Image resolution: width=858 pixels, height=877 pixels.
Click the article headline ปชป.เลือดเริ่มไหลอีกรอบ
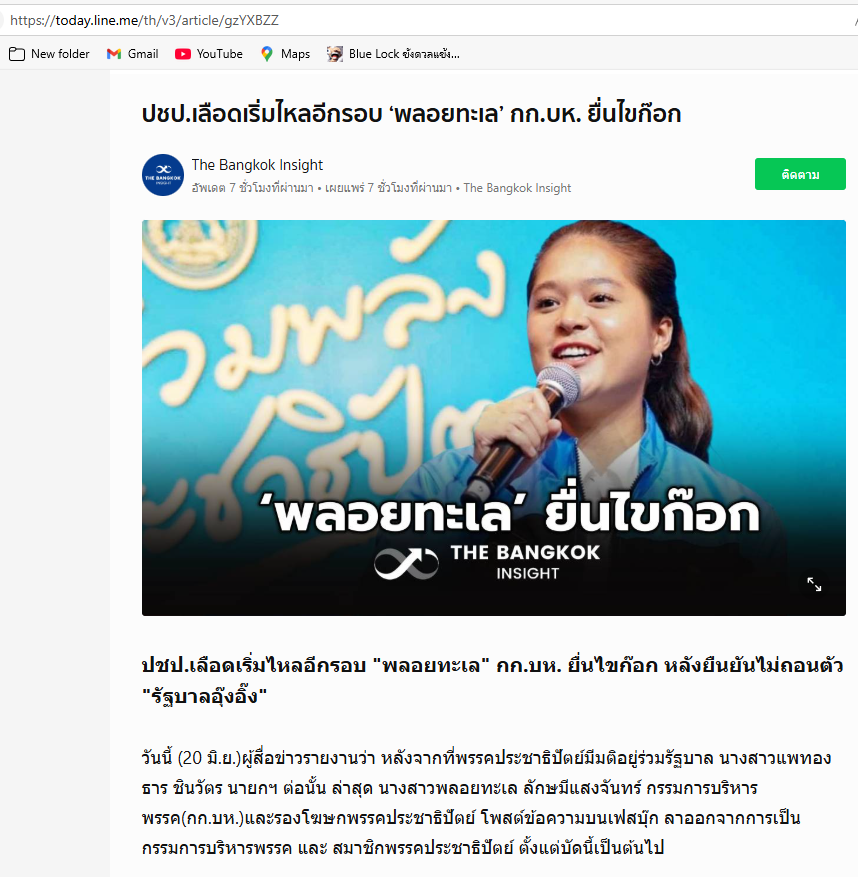[x=411, y=114]
